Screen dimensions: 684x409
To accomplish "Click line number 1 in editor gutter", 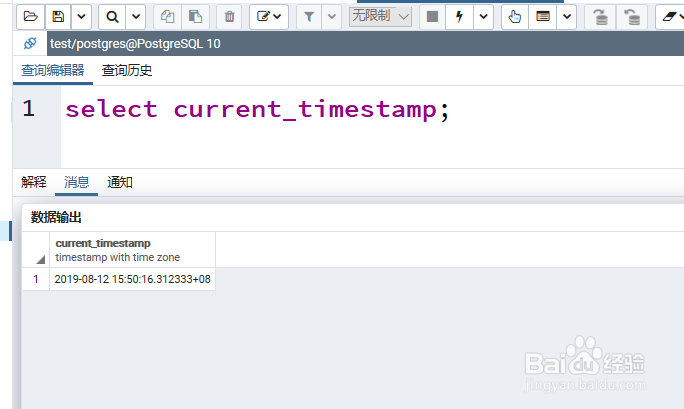I will [x=29, y=108].
